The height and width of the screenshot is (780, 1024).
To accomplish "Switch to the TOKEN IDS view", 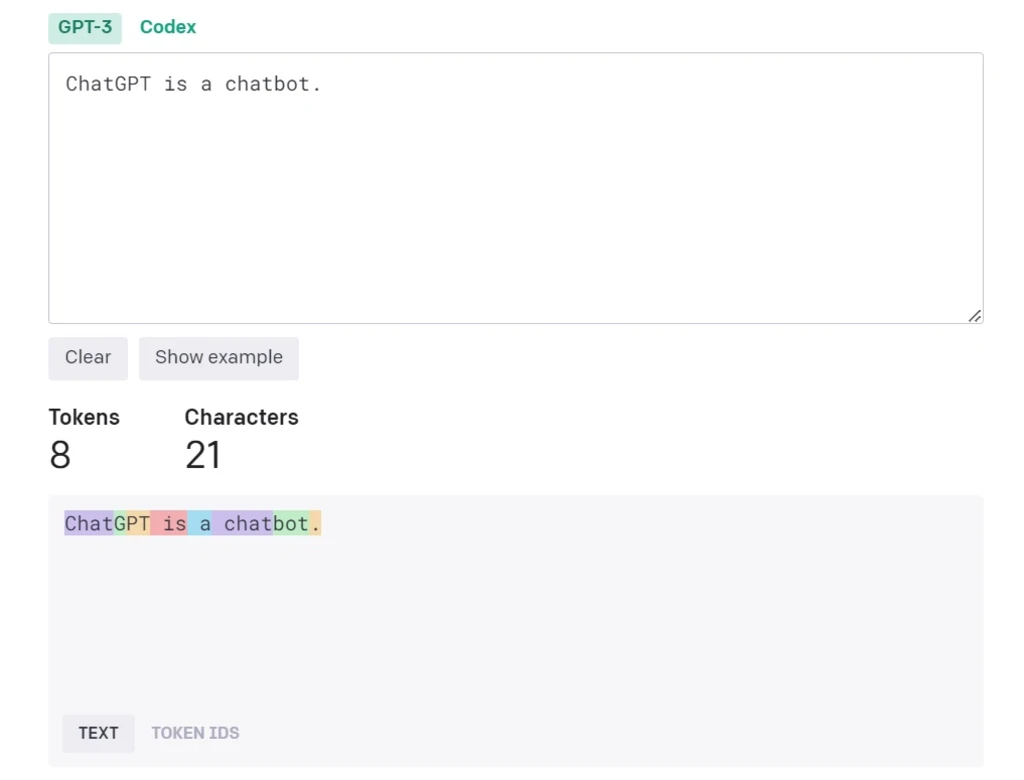I will coord(195,733).
